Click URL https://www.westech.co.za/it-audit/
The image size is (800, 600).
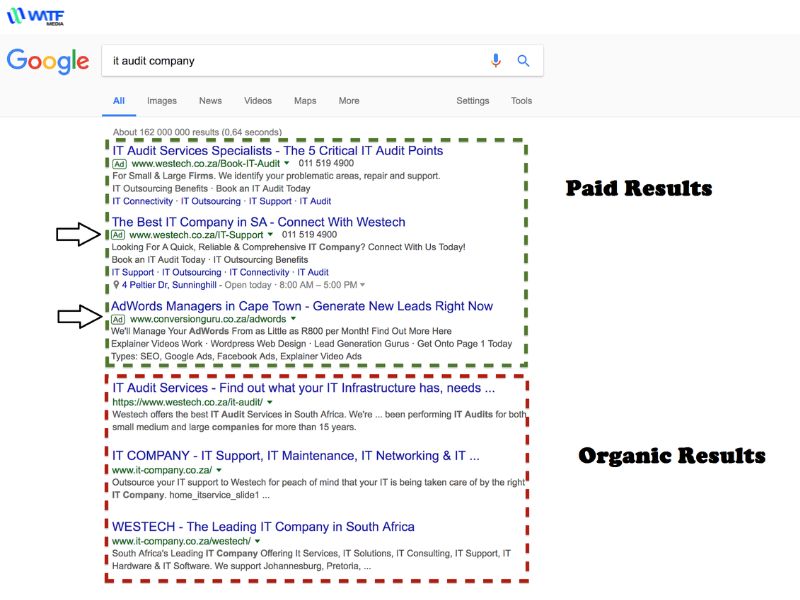point(188,402)
